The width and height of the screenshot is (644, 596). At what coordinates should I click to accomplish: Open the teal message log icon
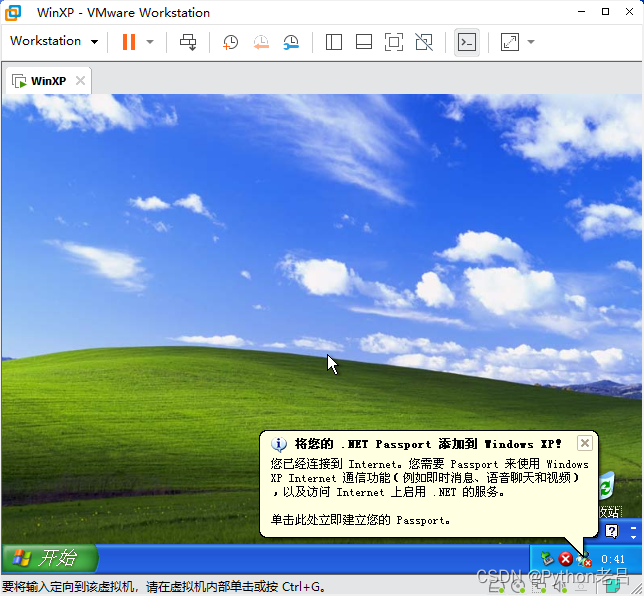click(x=612, y=587)
